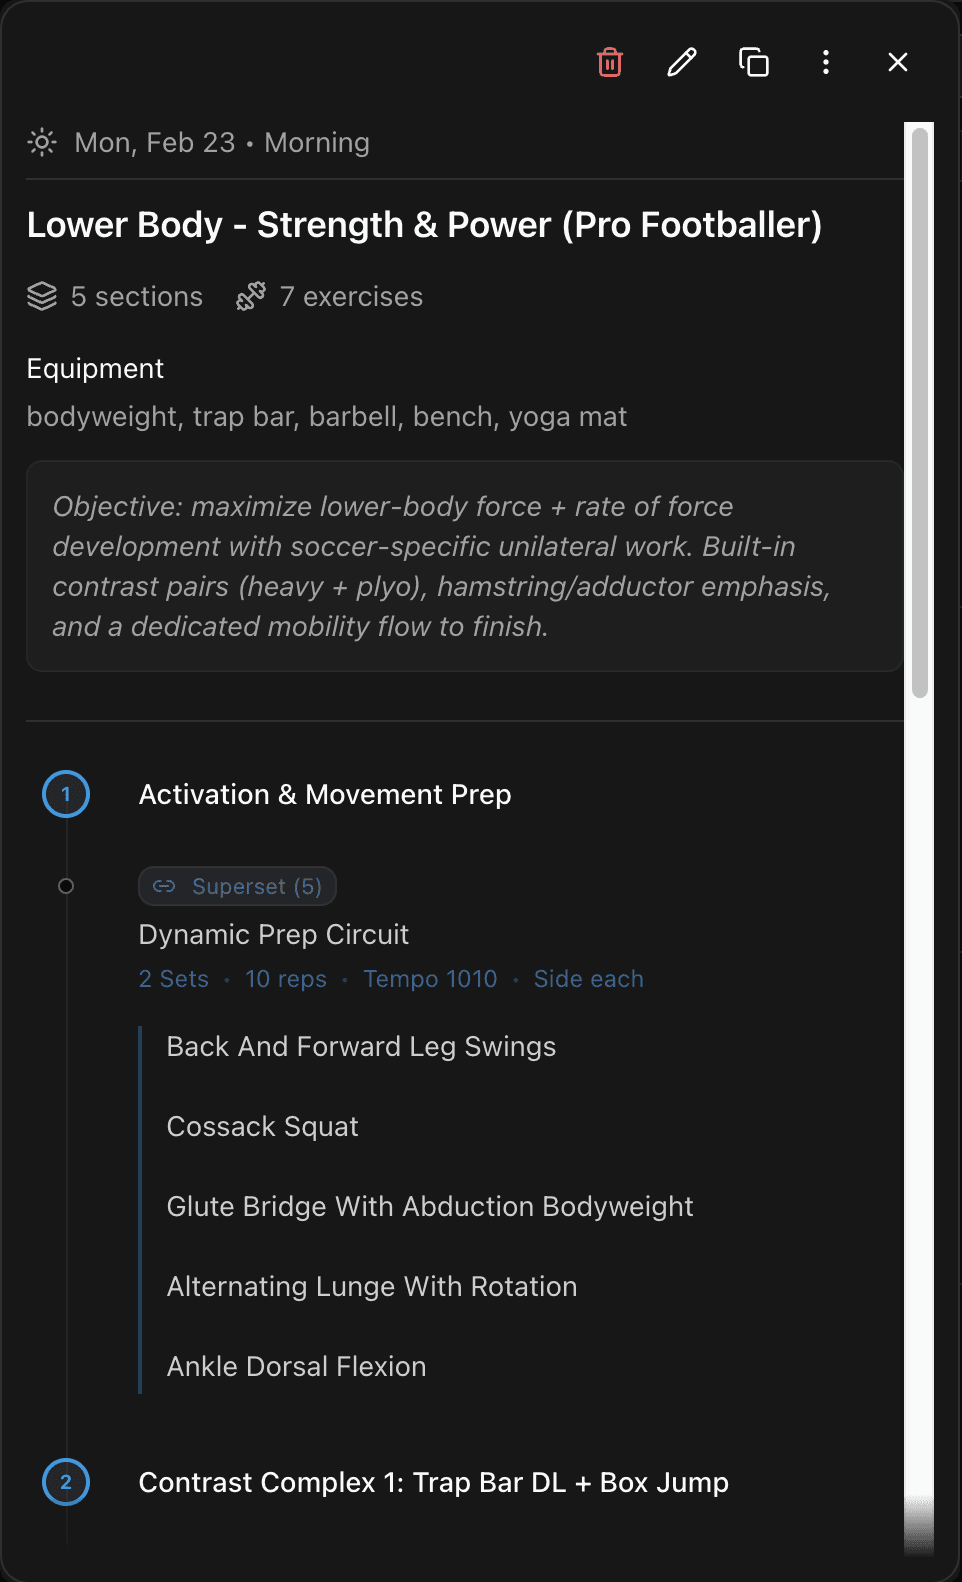Viewport: 962px width, 1582px height.
Task: Expand the Superset (5) badge
Action: pos(237,885)
